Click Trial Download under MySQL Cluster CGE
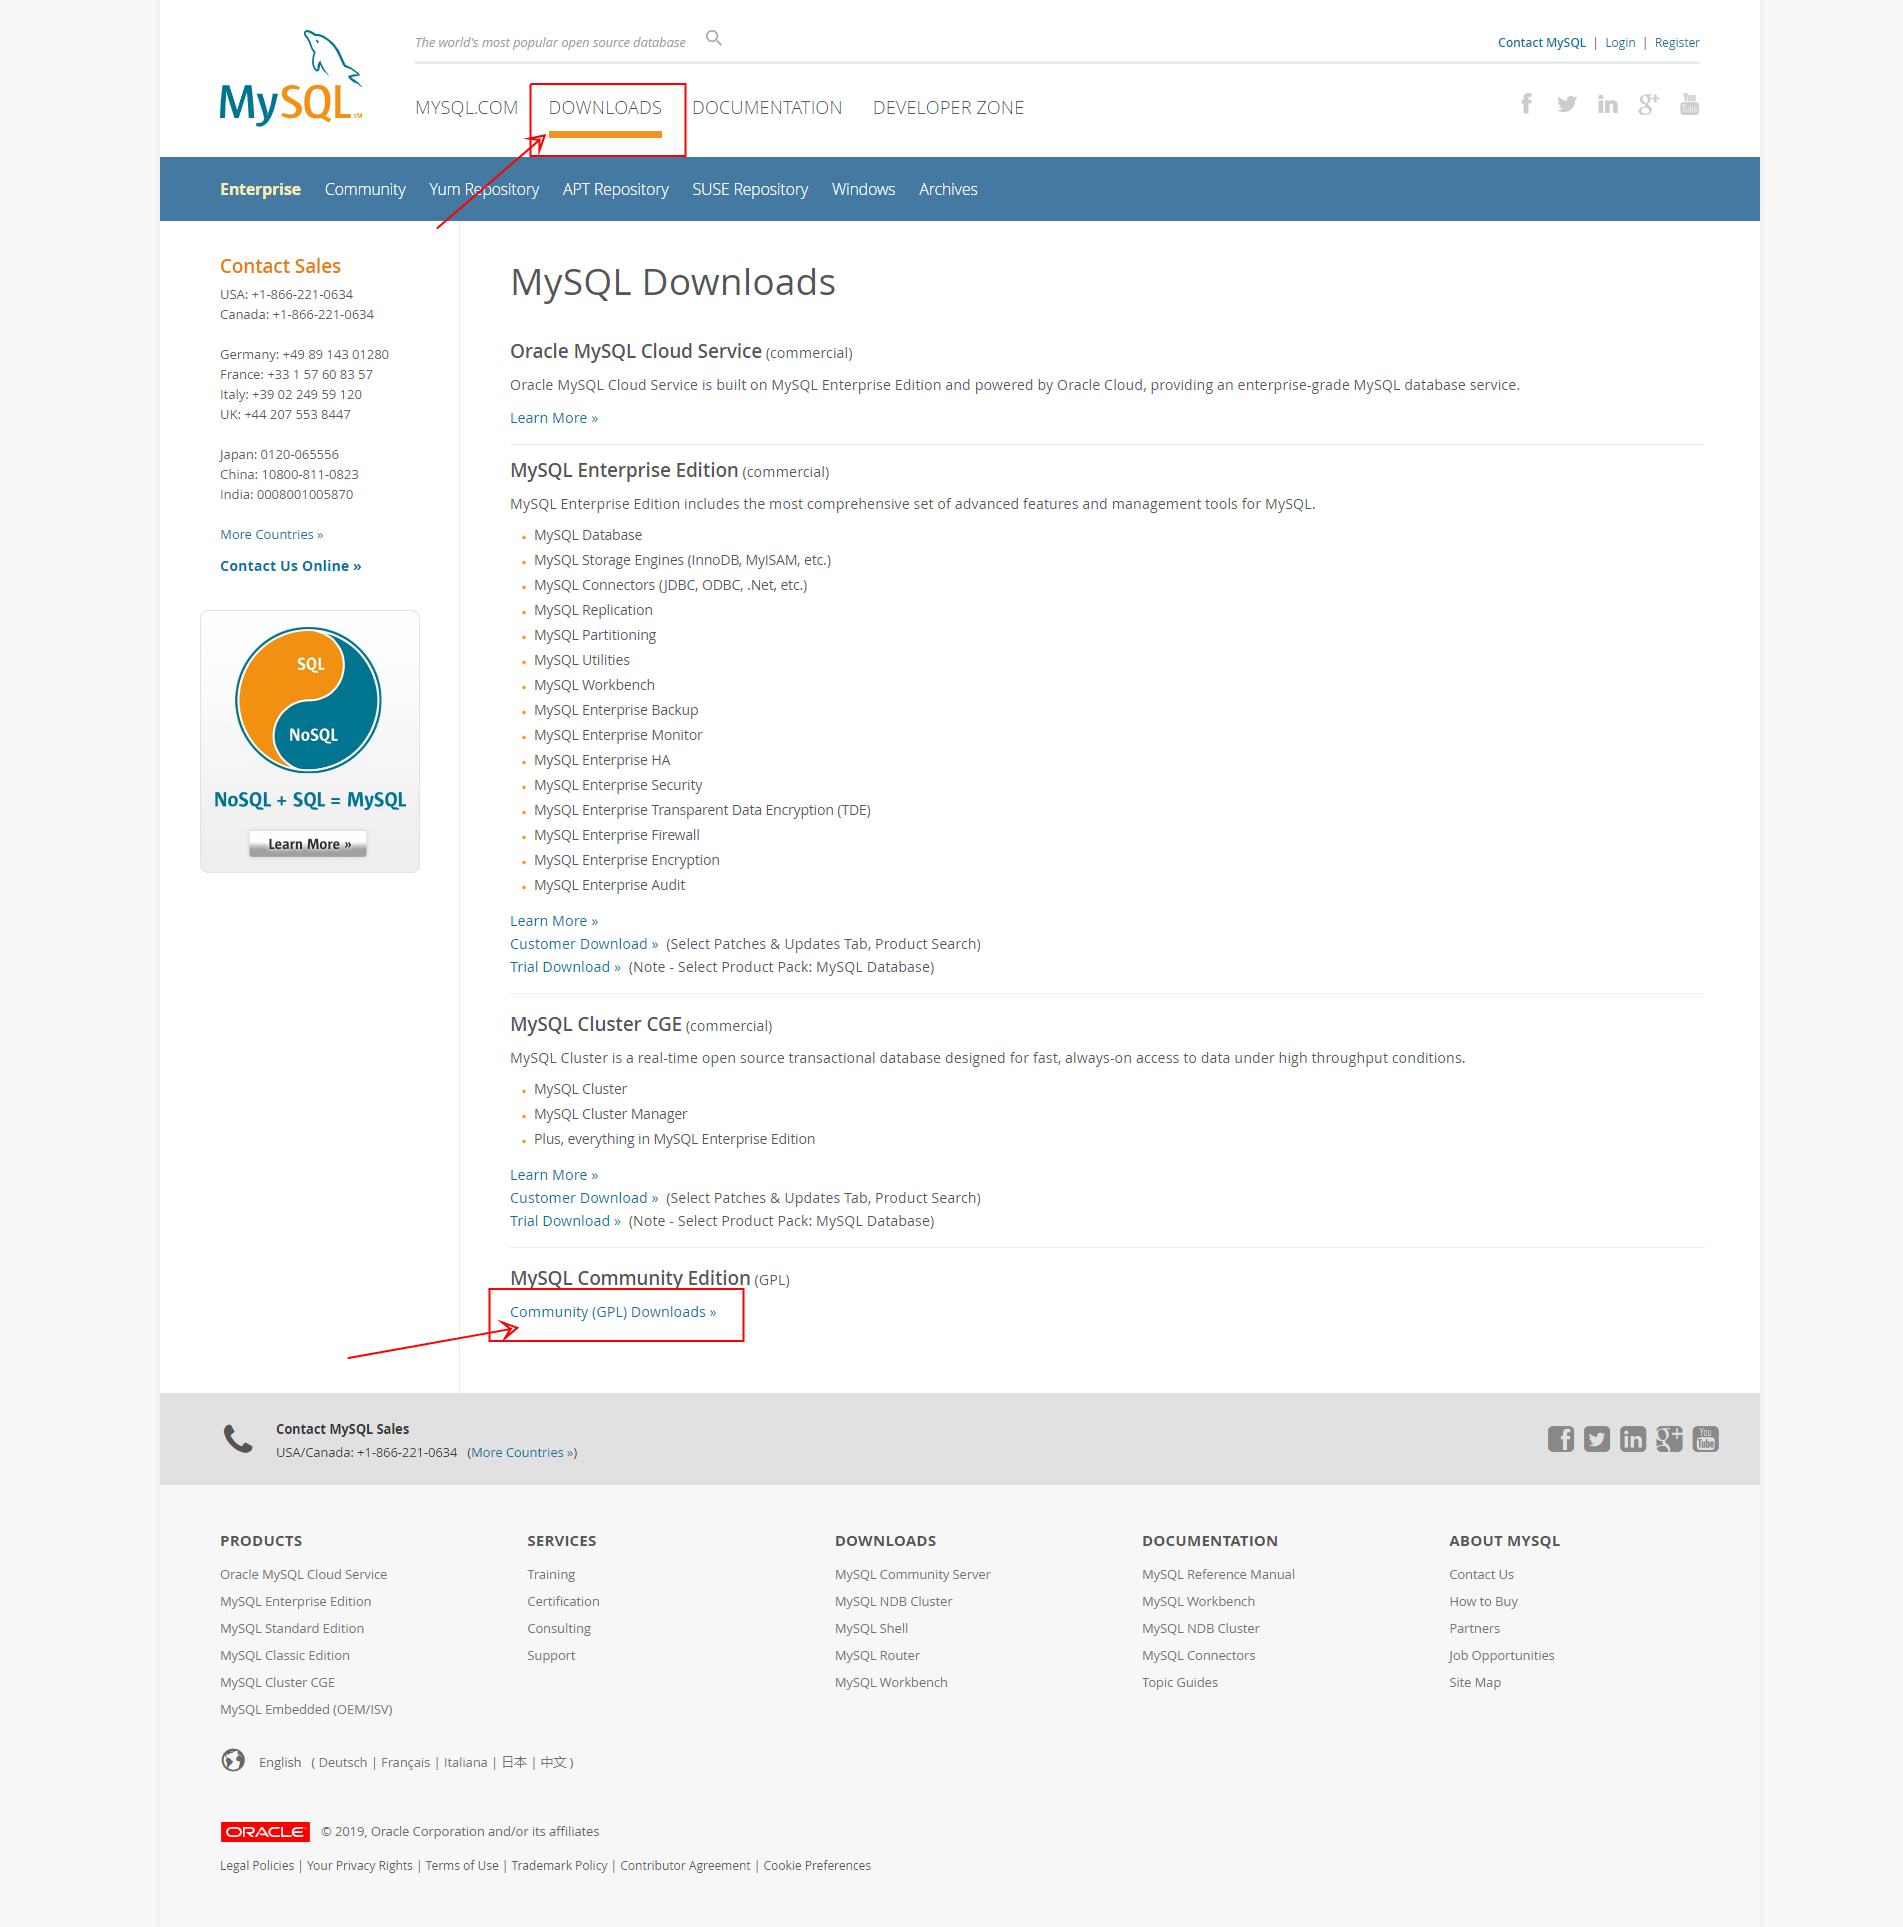The height and width of the screenshot is (1927, 1903). click(565, 1221)
